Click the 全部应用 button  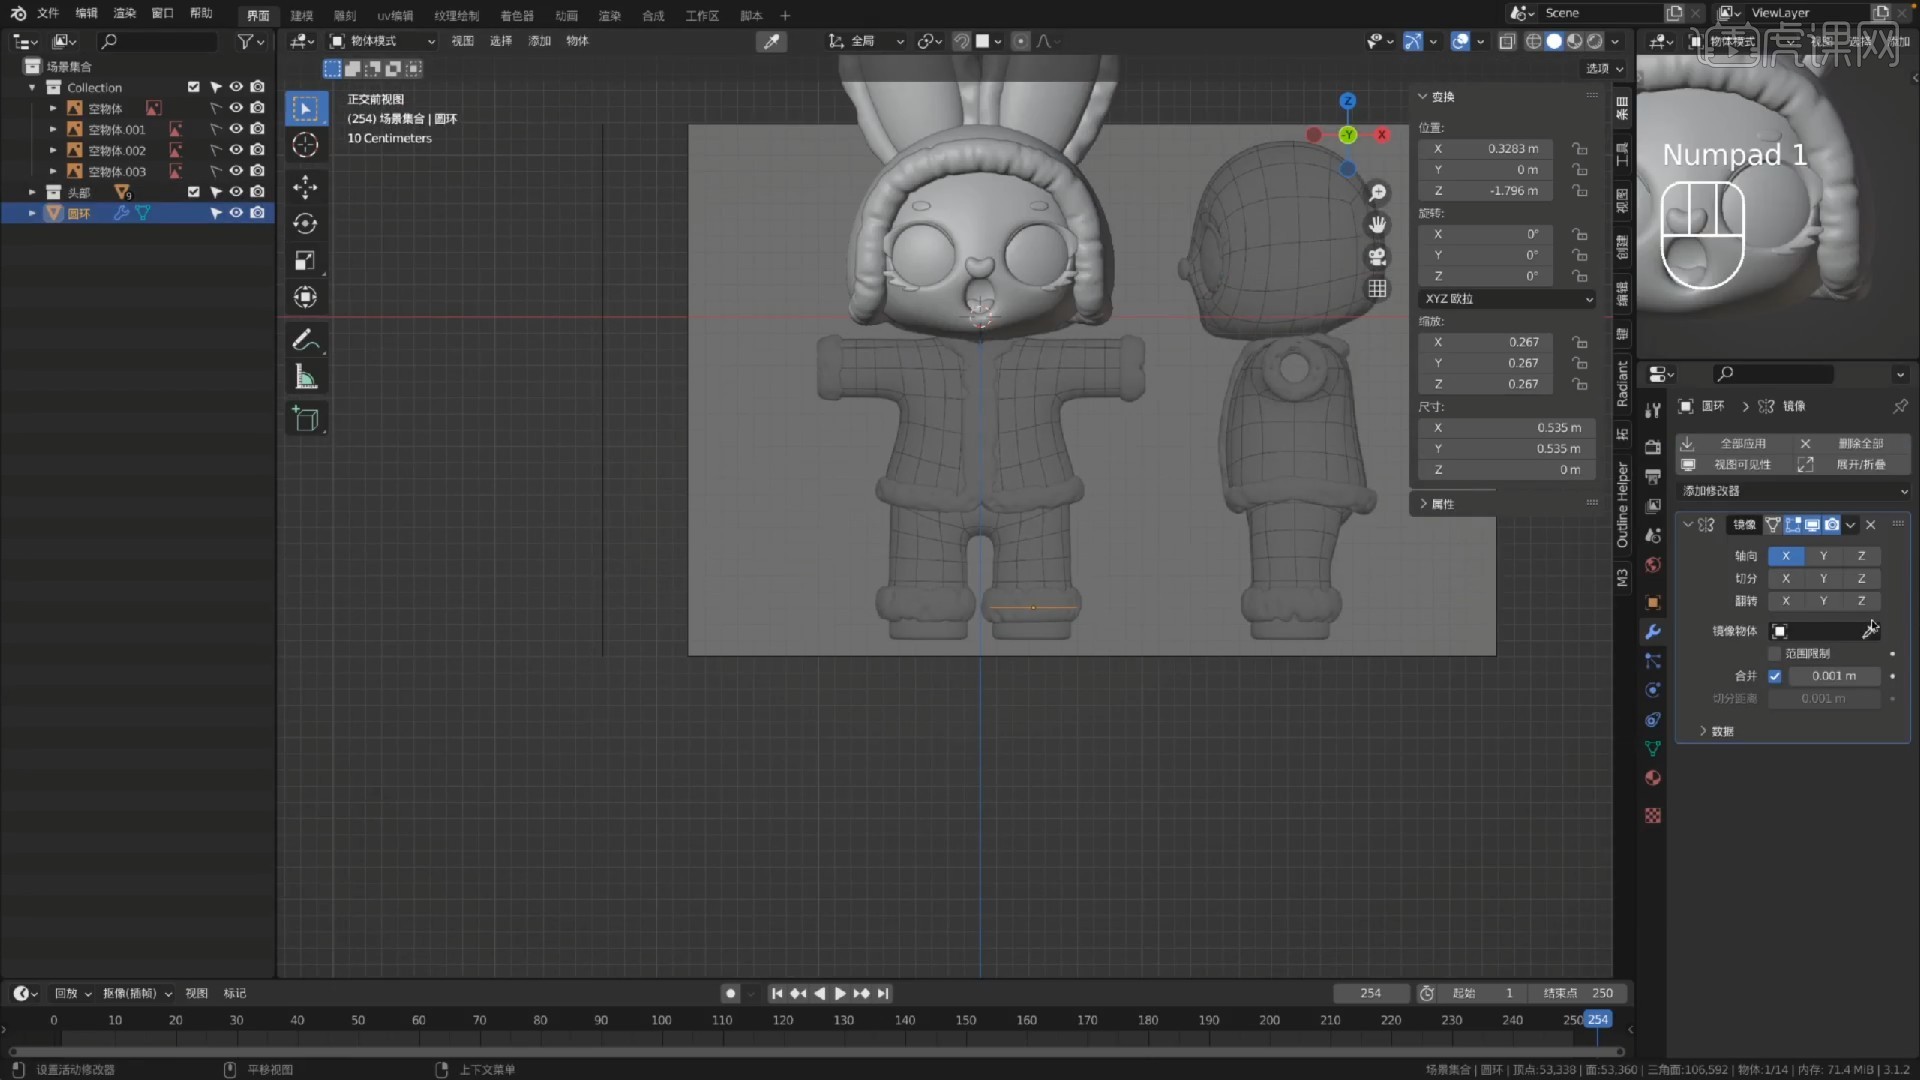point(1733,443)
